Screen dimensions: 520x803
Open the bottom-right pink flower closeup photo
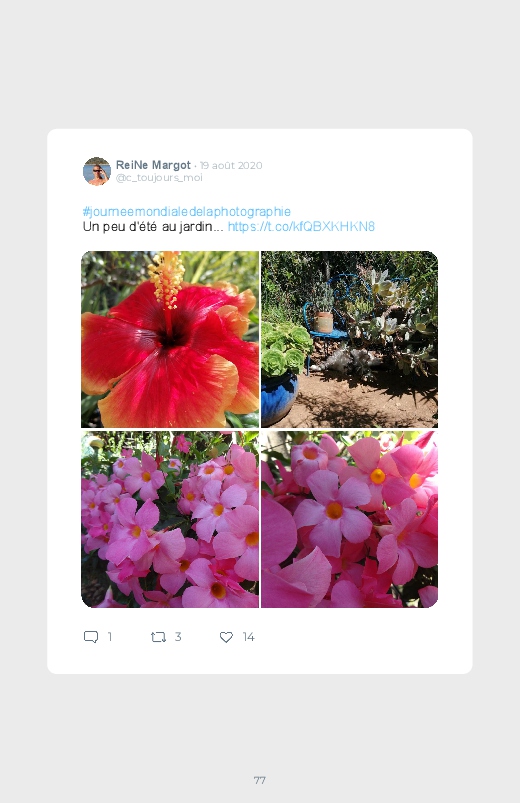pyautogui.click(x=349, y=519)
